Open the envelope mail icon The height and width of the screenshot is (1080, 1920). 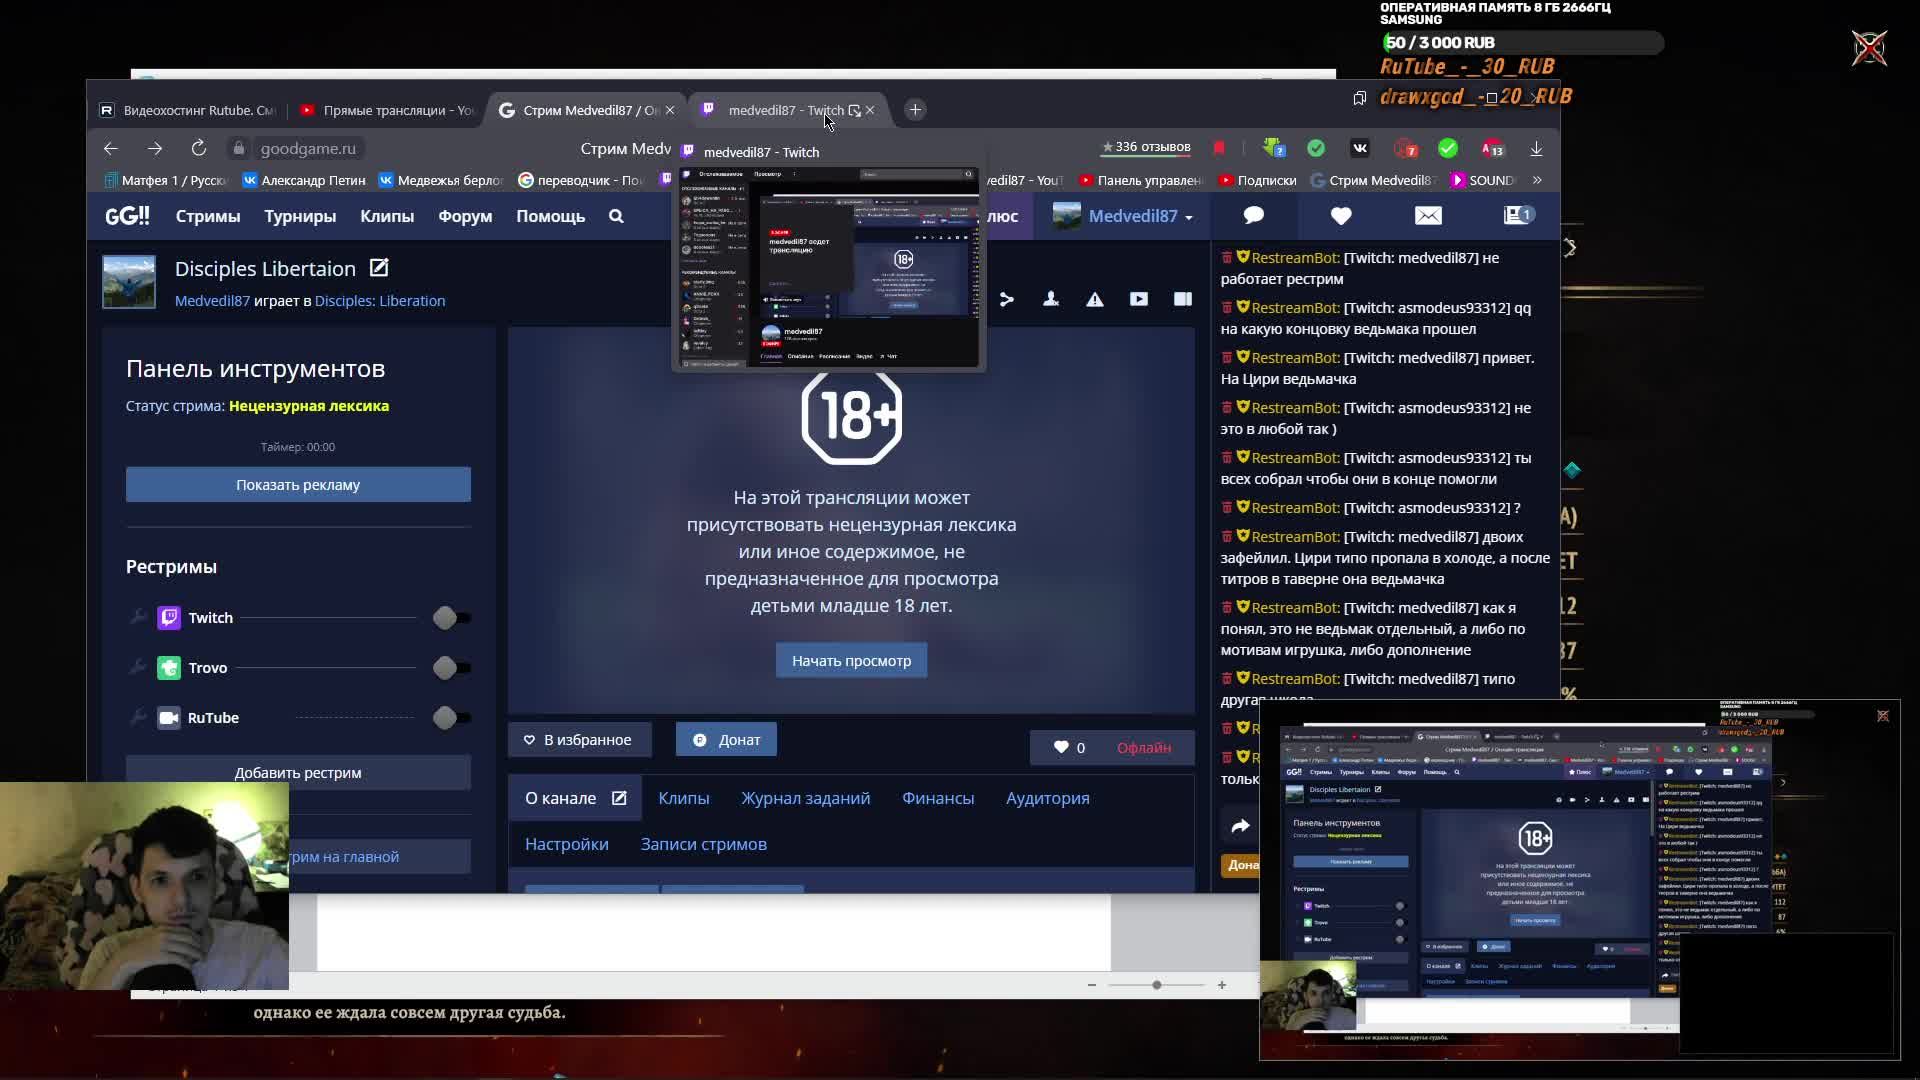pyautogui.click(x=1428, y=215)
